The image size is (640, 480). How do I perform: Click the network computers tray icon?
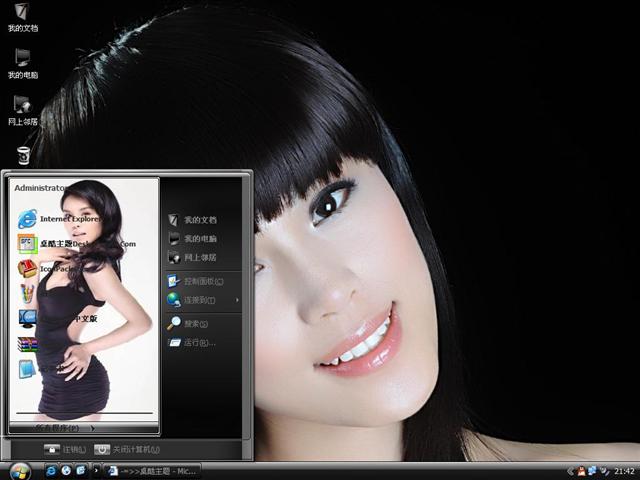[x=592, y=471]
